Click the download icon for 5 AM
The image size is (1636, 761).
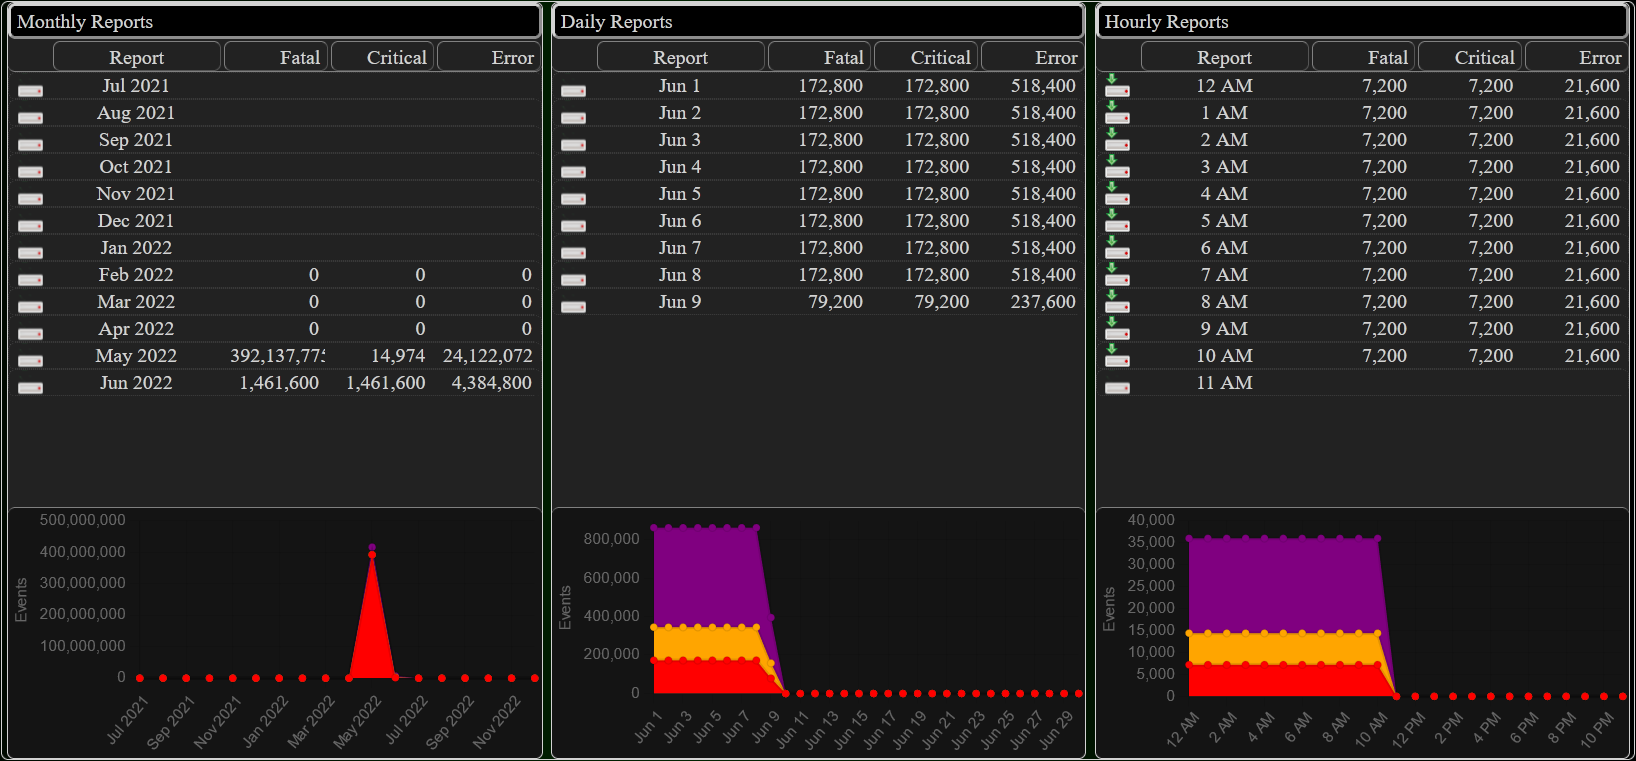1117,221
